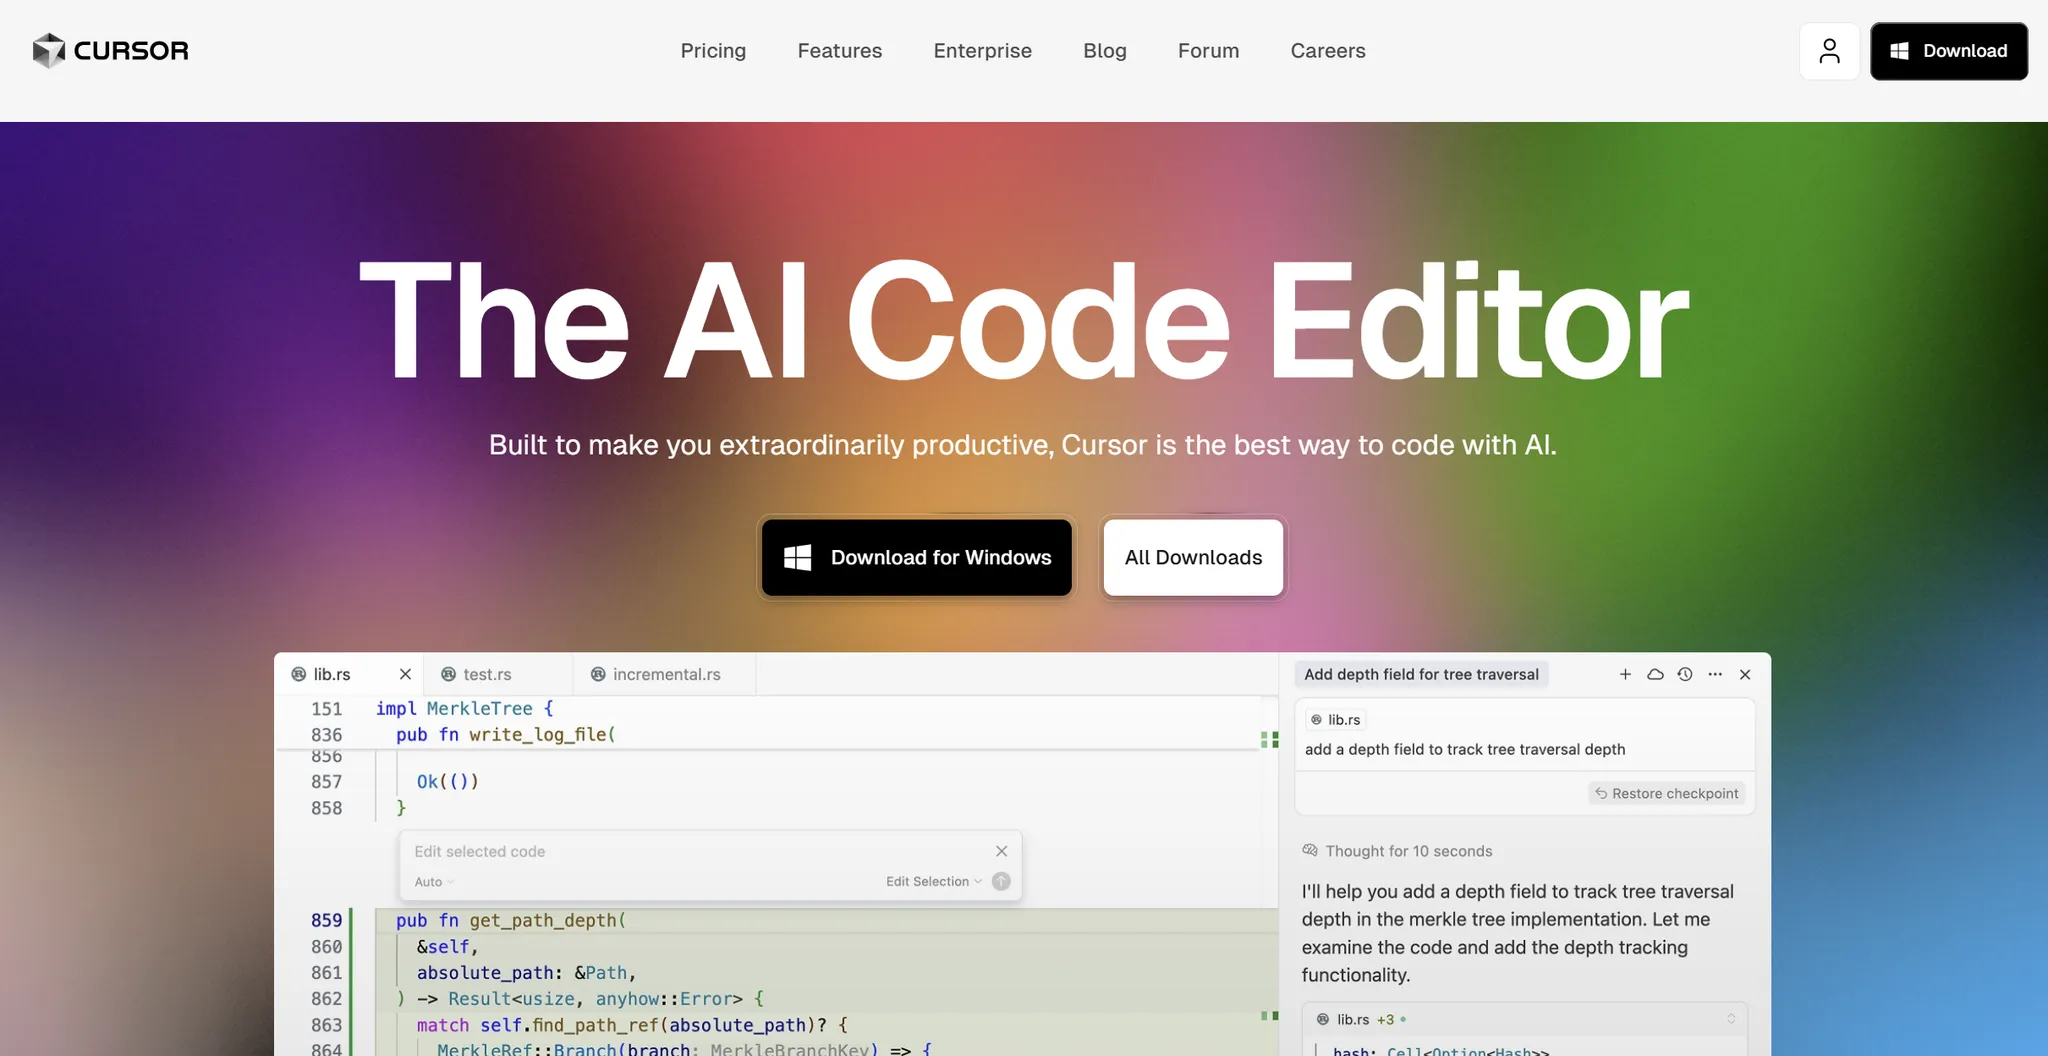Click 'add a depth field to track tree traversal depth' message
This screenshot has width=2048, height=1056.
[x=1465, y=750]
